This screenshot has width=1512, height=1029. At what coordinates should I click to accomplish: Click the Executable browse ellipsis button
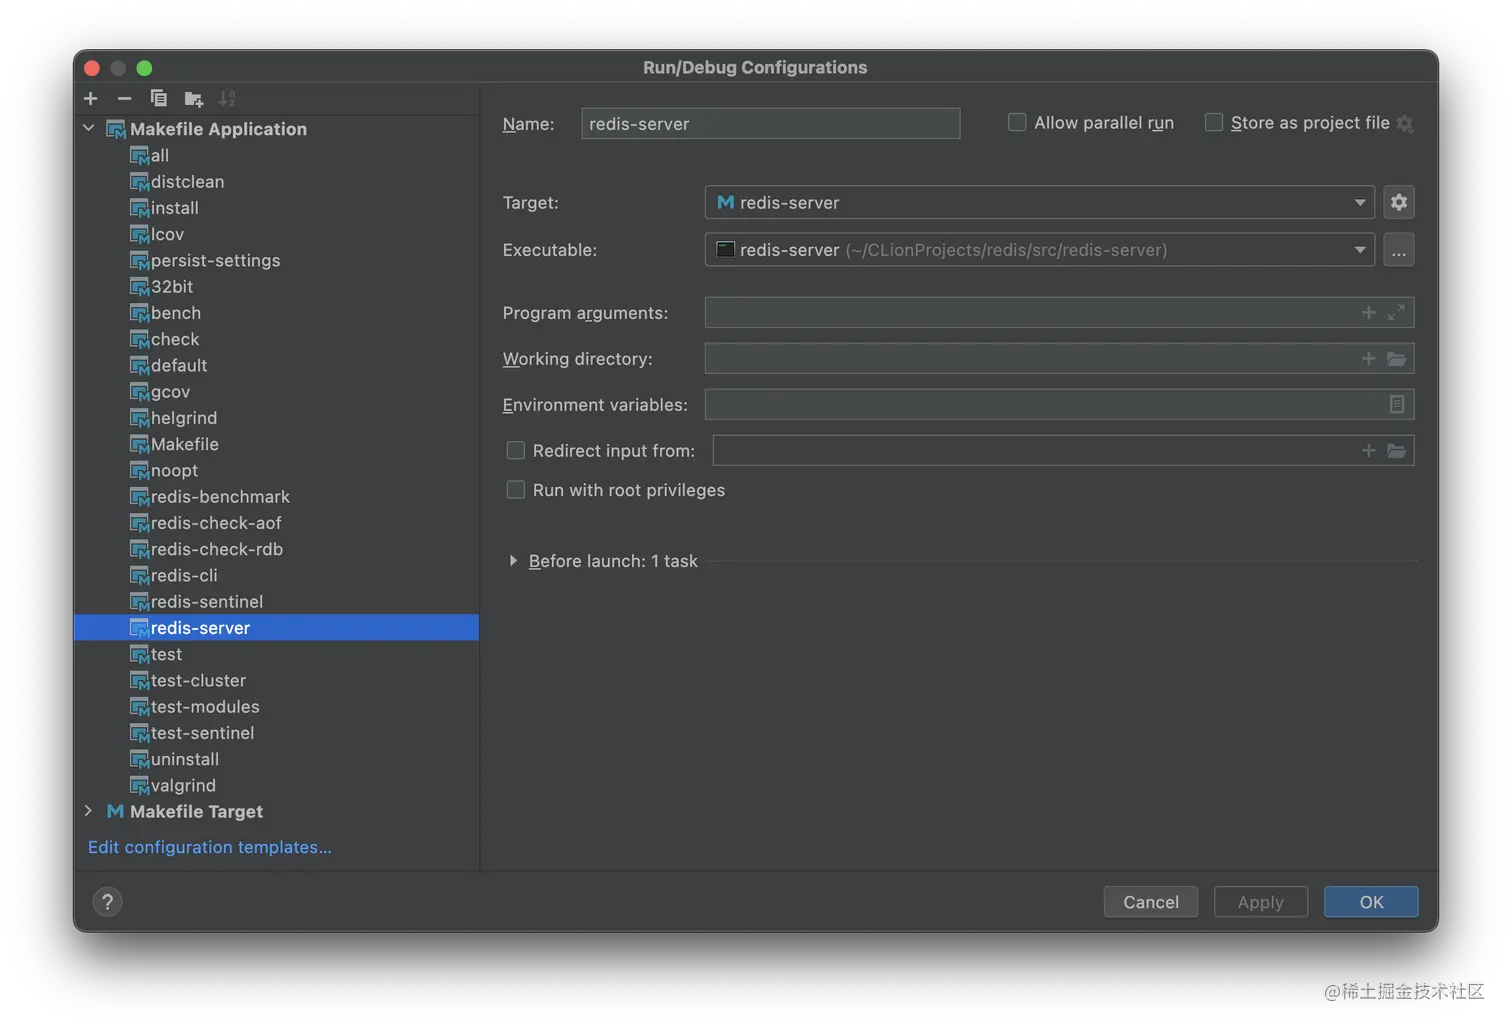(x=1398, y=250)
